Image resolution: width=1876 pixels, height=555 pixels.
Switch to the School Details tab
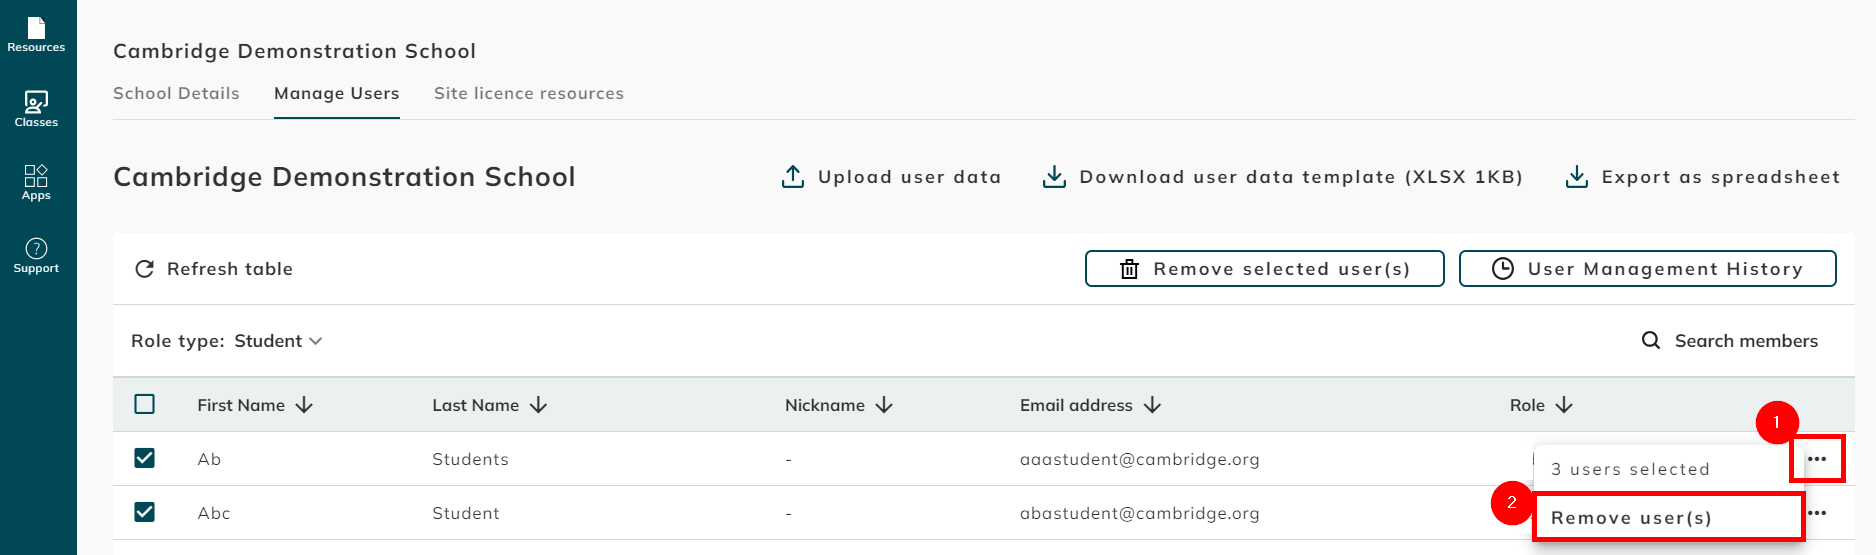176,93
